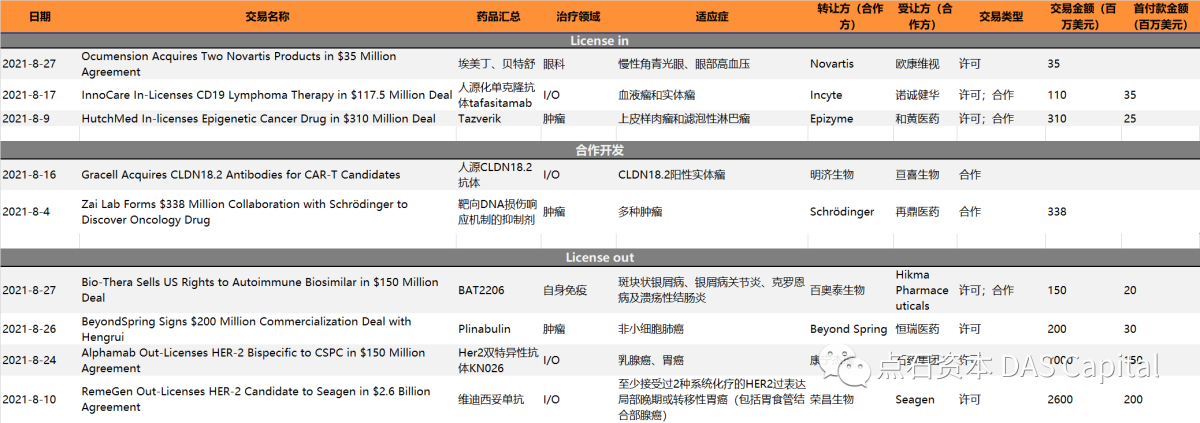The height and width of the screenshot is (423, 1200).
Task: Select the date 2021-8-10
Action: (29, 400)
